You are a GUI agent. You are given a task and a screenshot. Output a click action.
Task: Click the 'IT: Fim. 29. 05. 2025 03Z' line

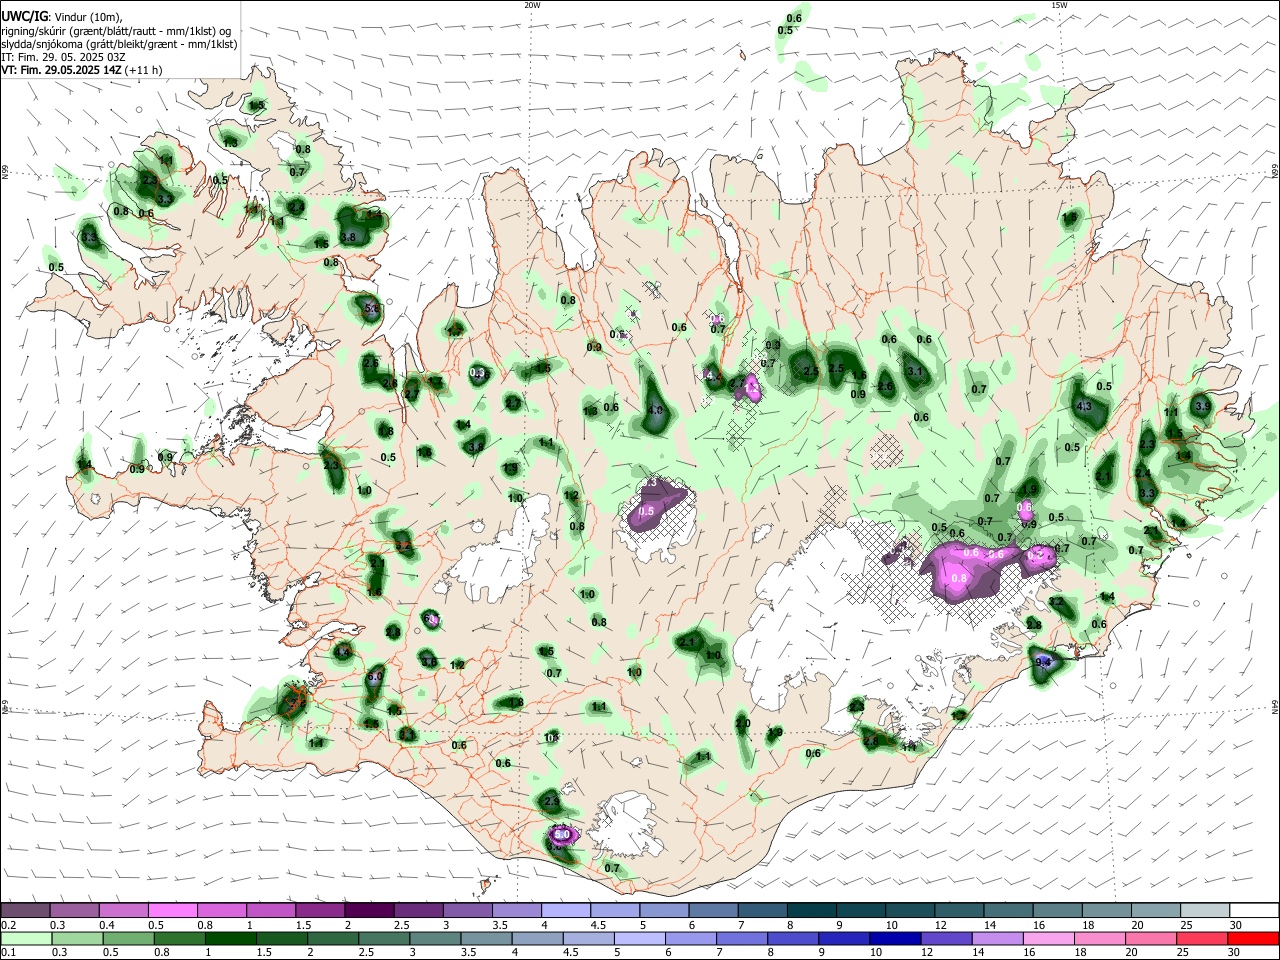coord(64,57)
